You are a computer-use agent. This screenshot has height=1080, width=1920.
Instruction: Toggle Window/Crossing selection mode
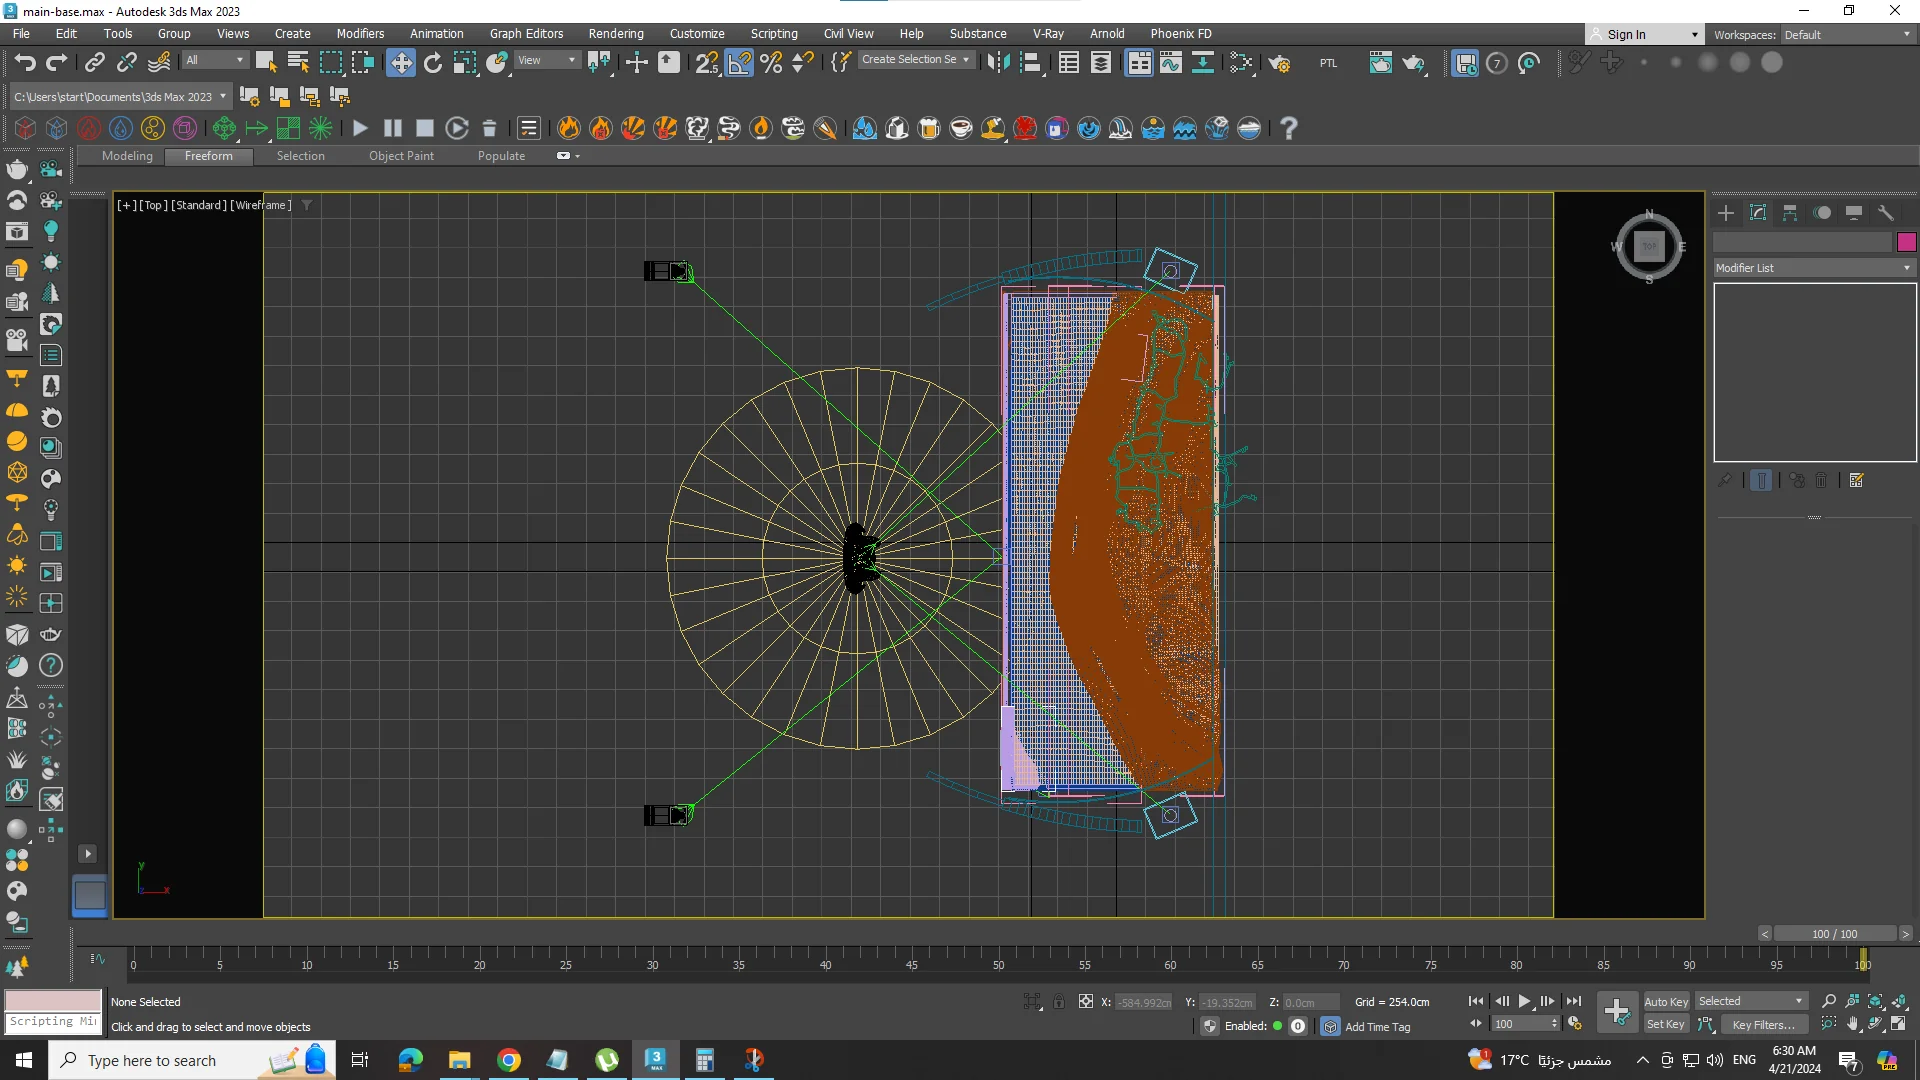point(363,63)
